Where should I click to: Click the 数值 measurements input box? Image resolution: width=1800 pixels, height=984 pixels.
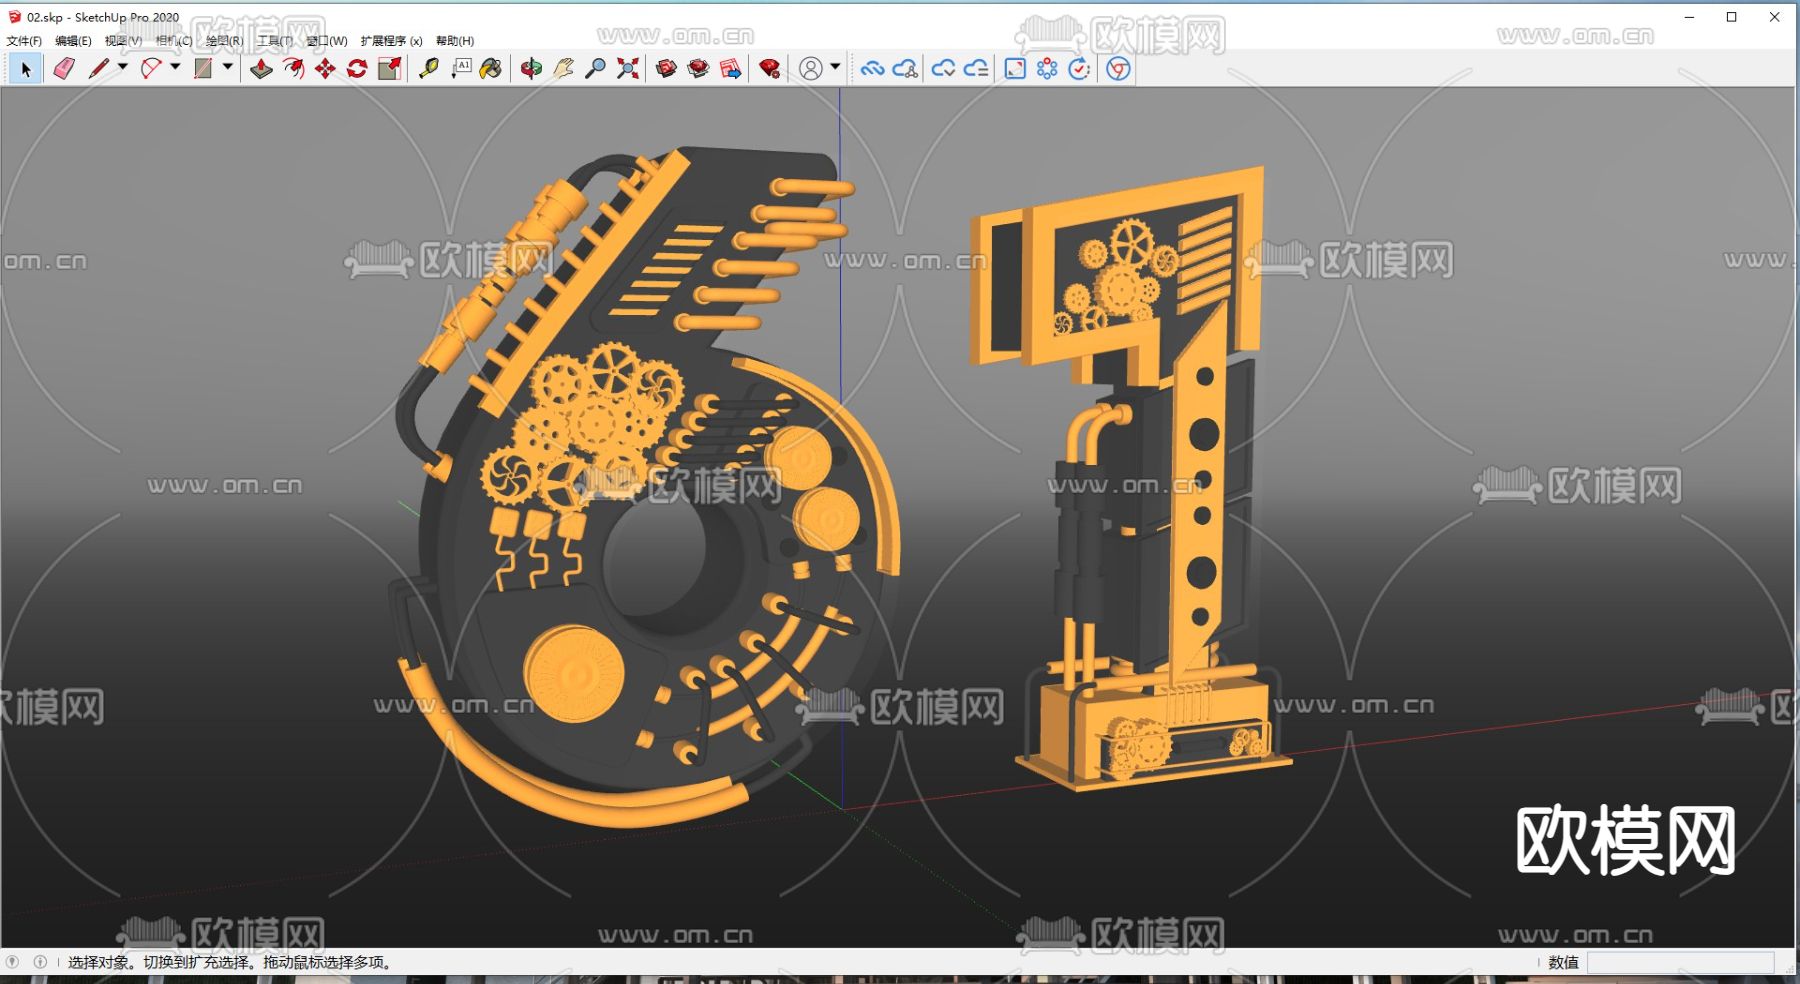tap(1680, 962)
